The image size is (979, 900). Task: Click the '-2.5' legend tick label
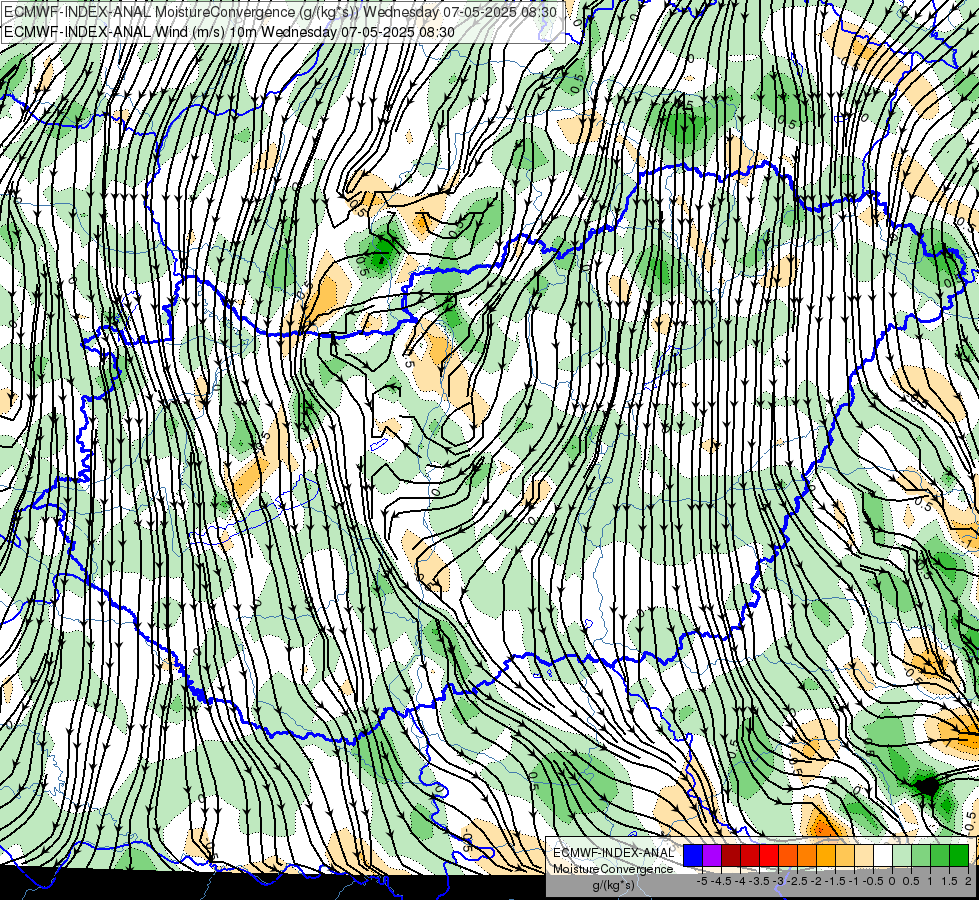pos(797,881)
